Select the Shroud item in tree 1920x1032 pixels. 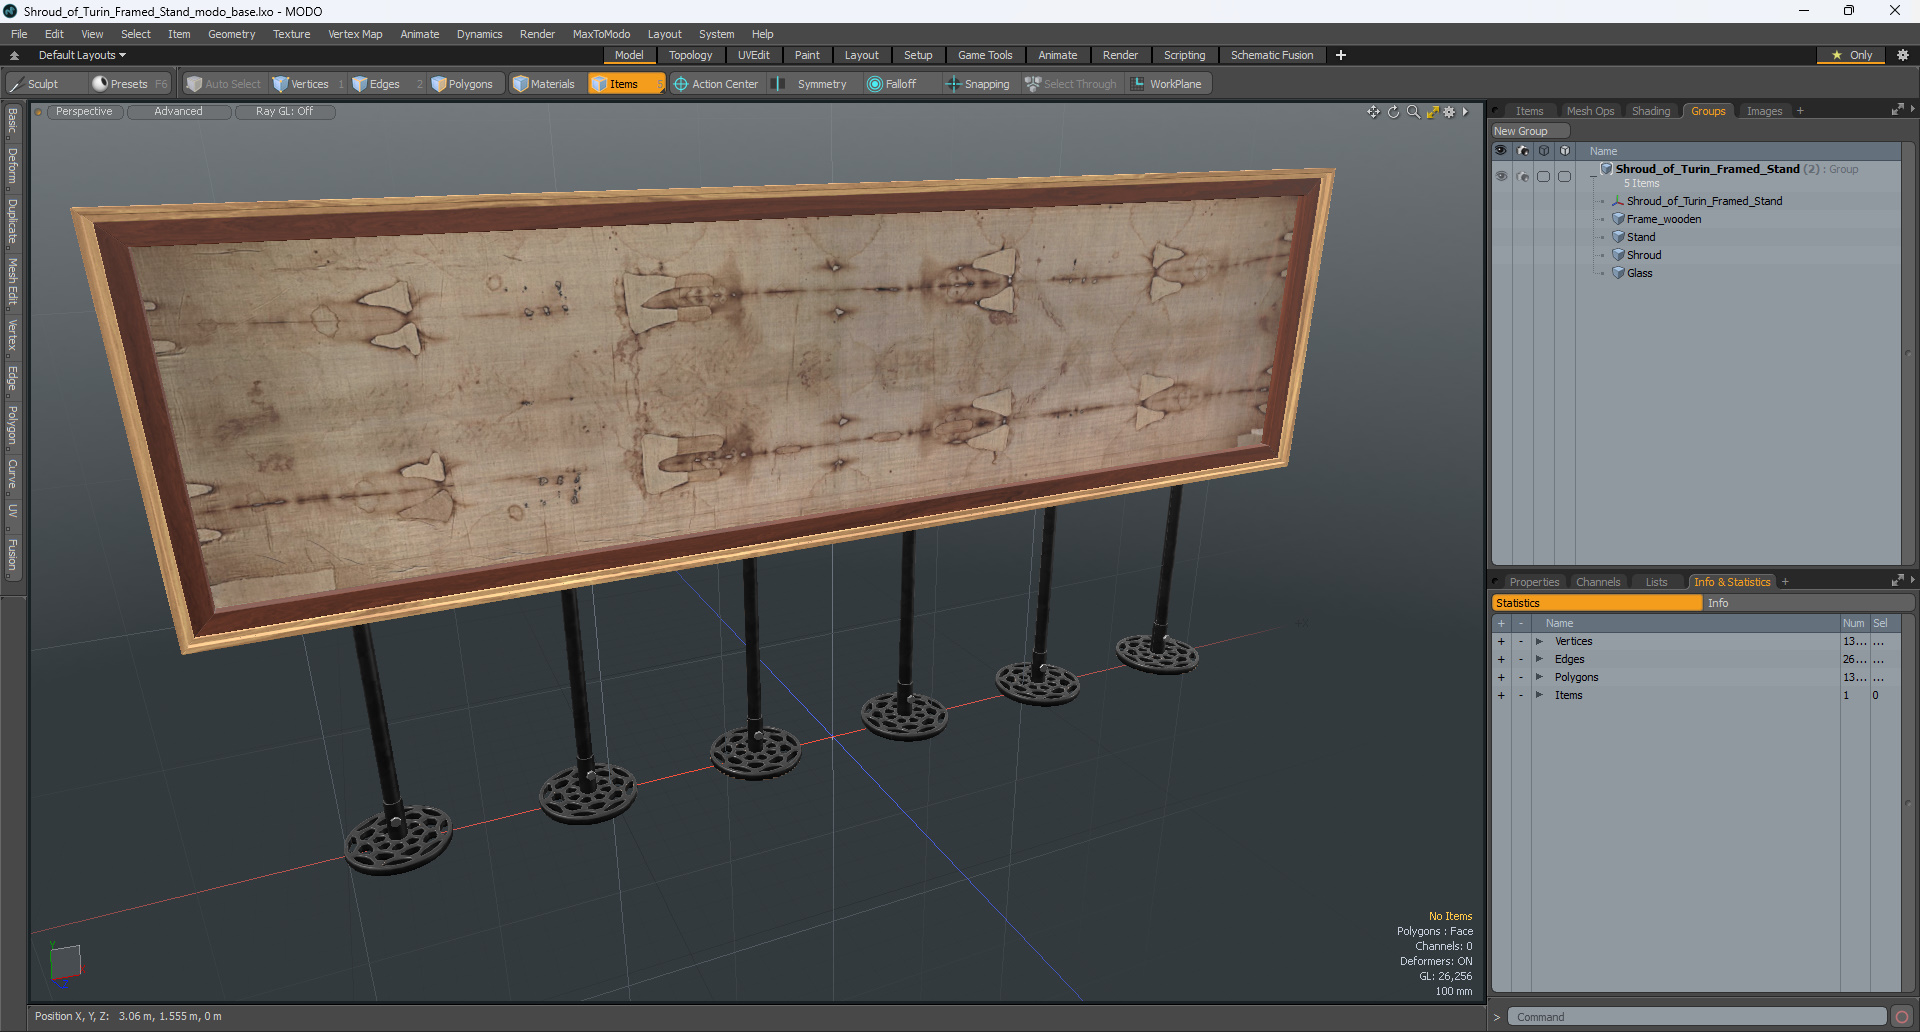pyautogui.click(x=1644, y=255)
